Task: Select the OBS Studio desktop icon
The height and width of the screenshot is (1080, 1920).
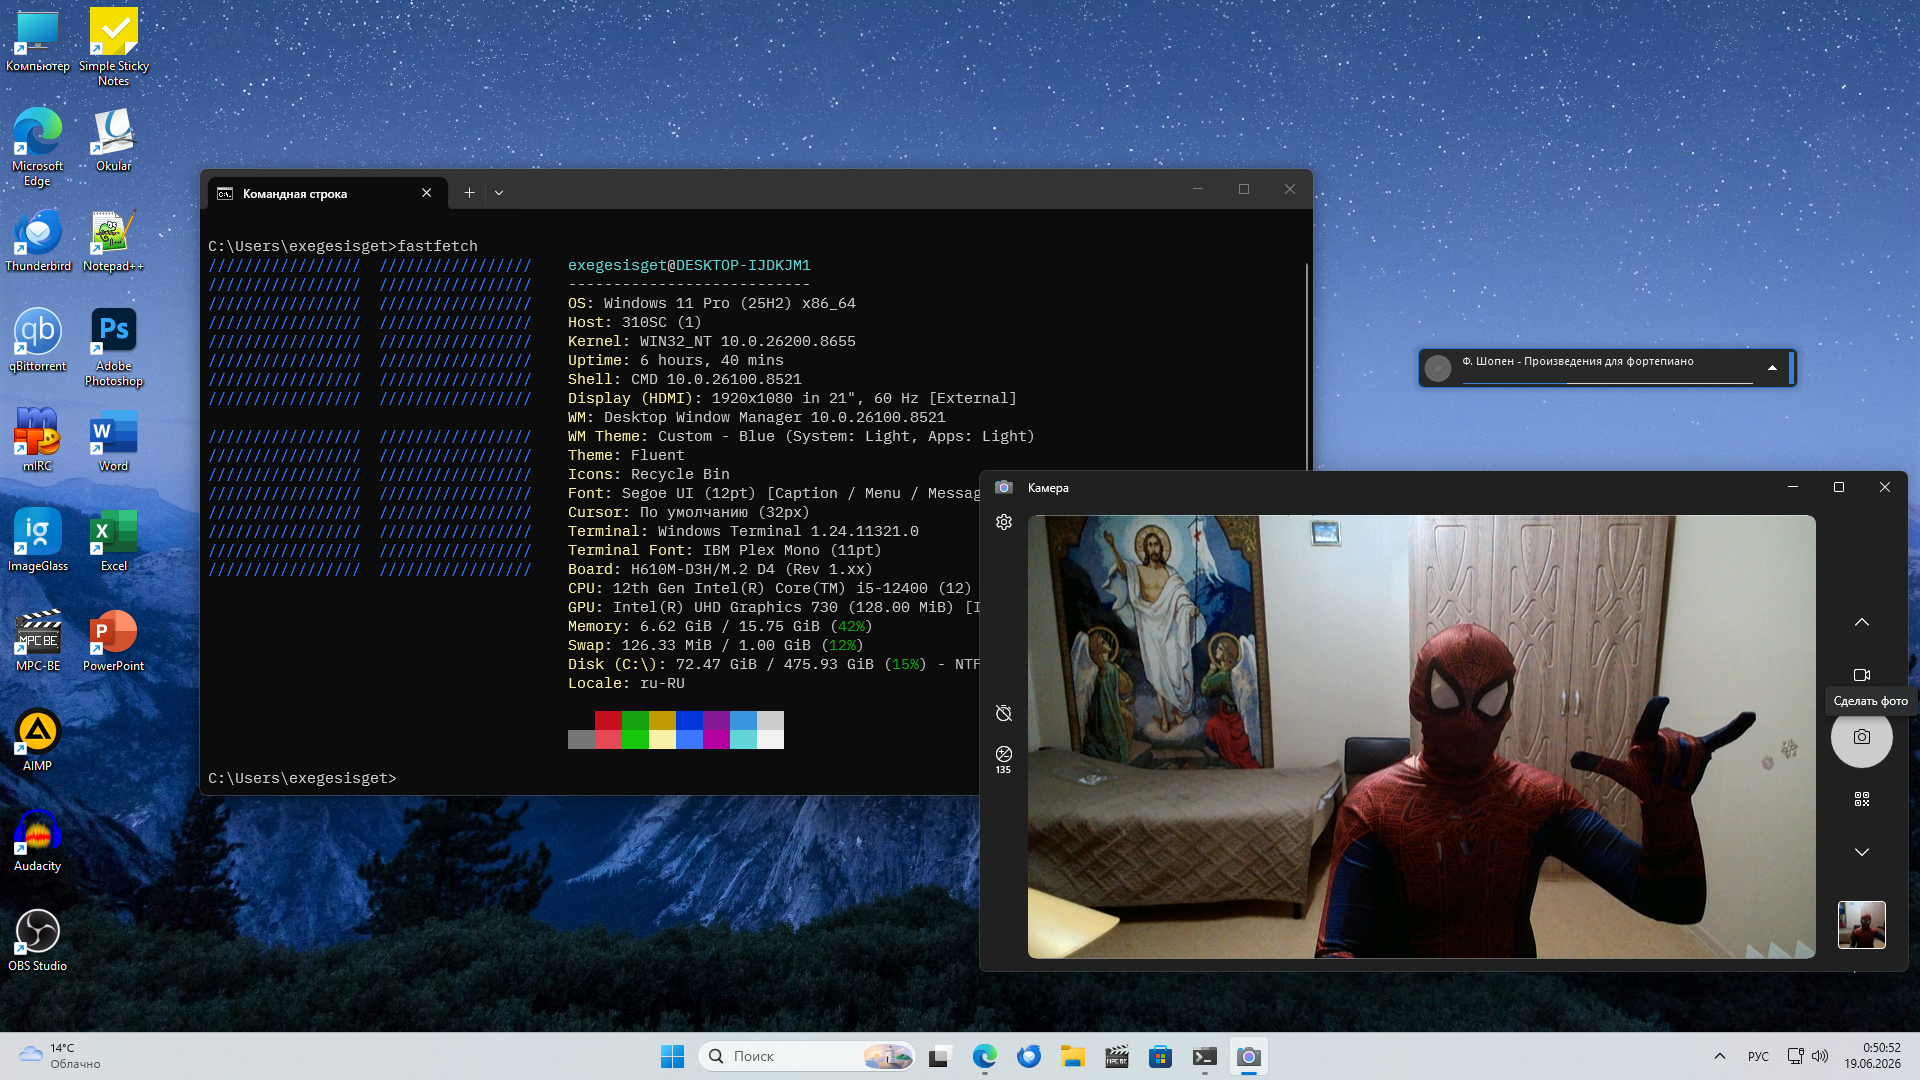Action: click(38, 940)
